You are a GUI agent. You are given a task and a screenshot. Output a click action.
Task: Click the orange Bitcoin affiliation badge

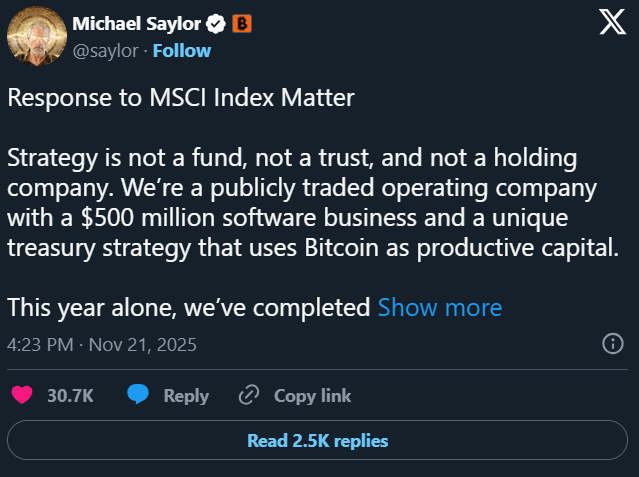pyautogui.click(x=241, y=23)
